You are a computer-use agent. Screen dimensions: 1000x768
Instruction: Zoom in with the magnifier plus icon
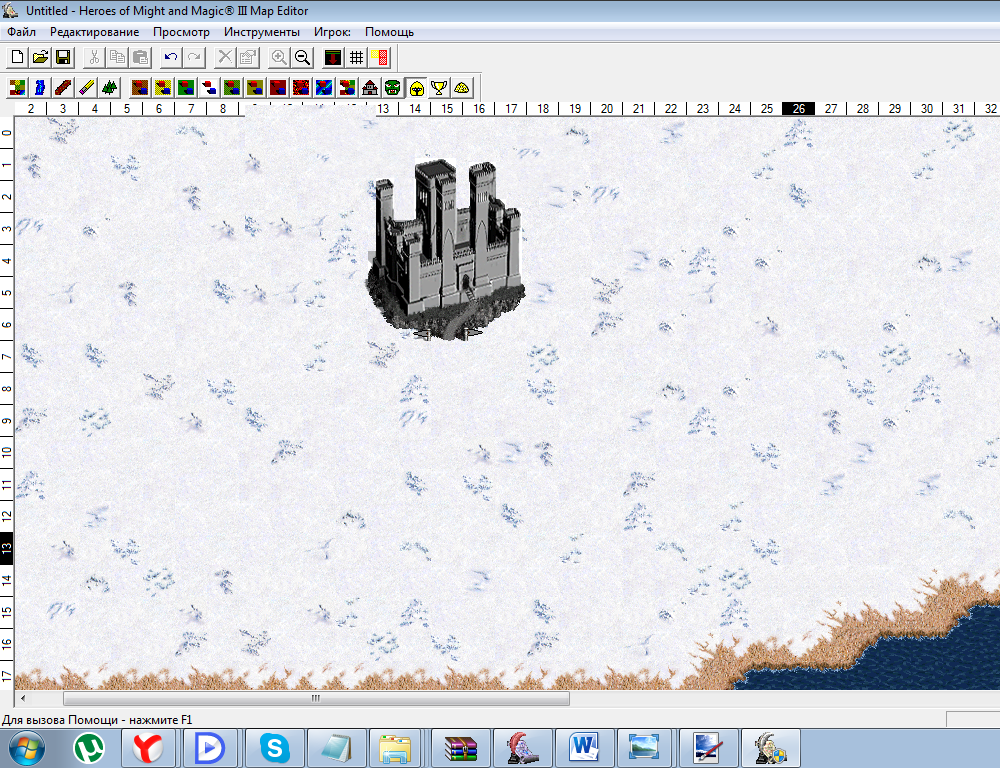pyautogui.click(x=279, y=57)
